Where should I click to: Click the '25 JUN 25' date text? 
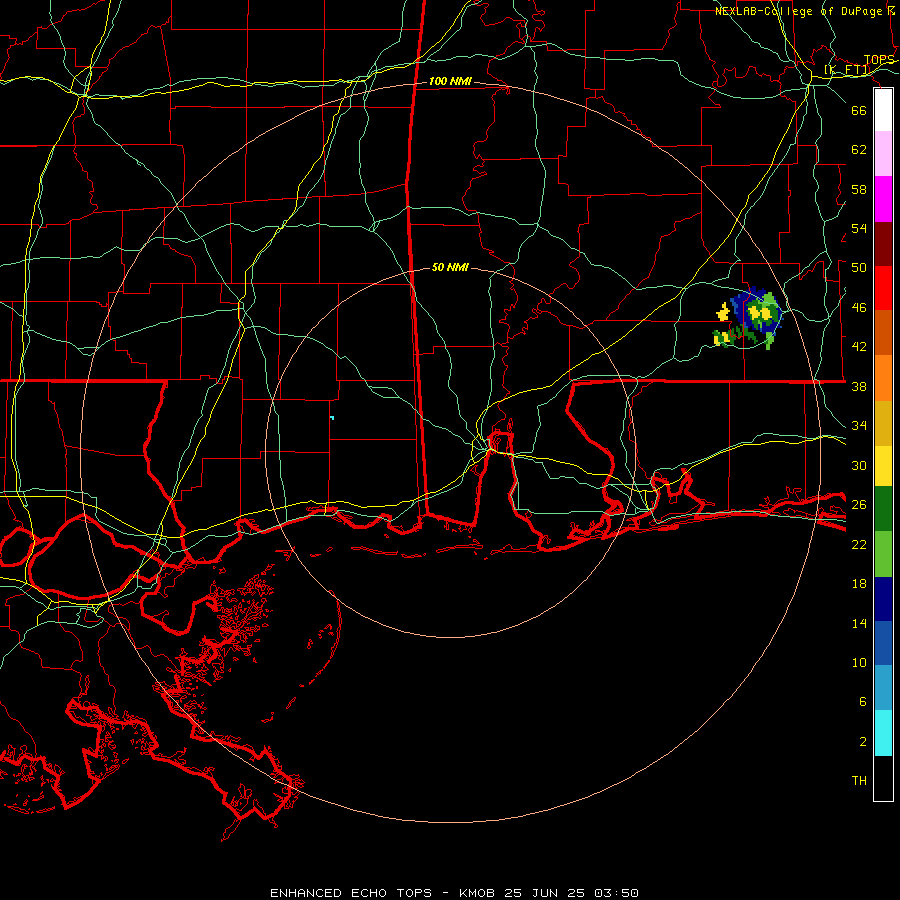click(545, 893)
